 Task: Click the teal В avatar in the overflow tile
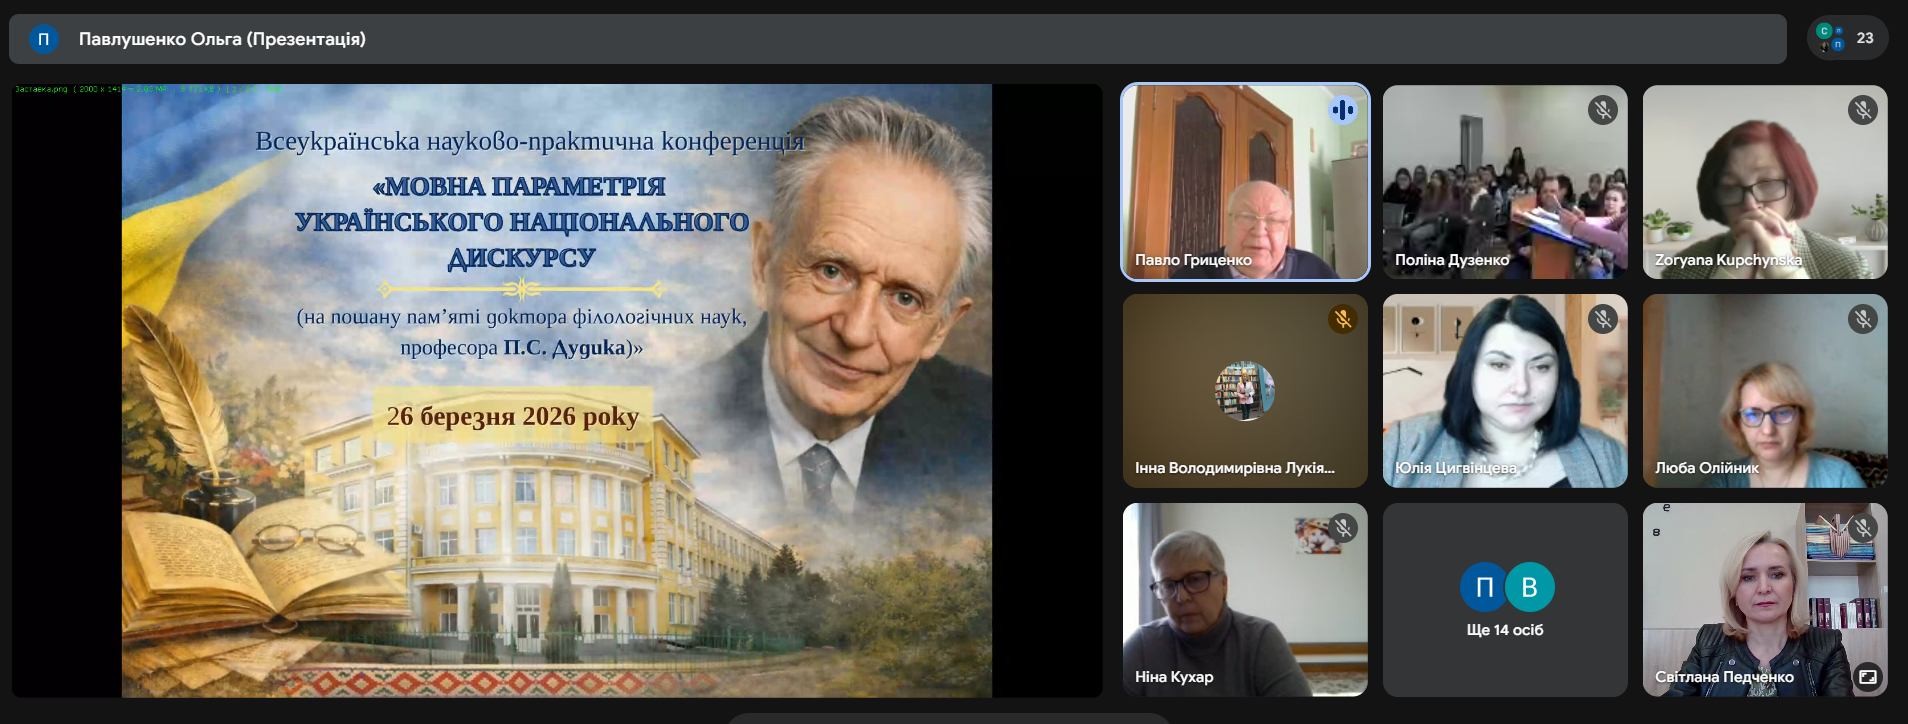[1529, 587]
